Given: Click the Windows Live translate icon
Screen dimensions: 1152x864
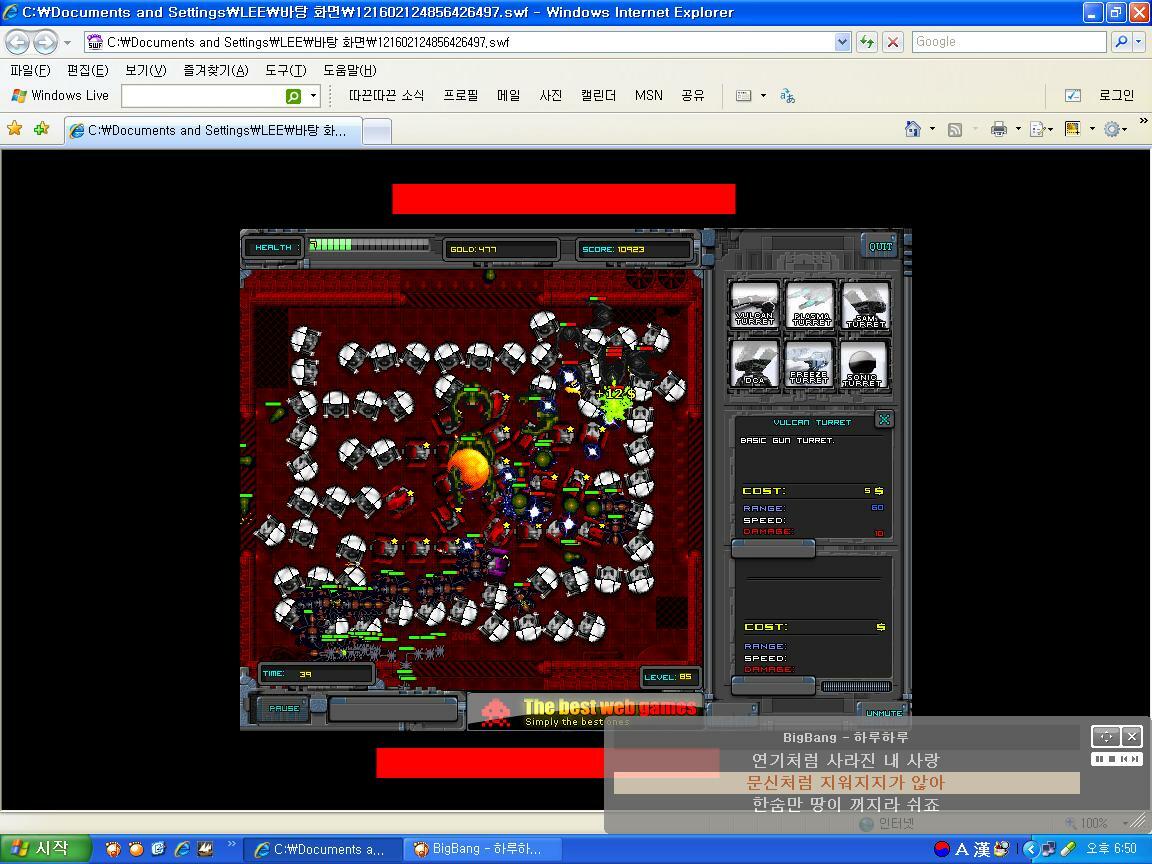Looking at the screenshot, I should coord(787,96).
